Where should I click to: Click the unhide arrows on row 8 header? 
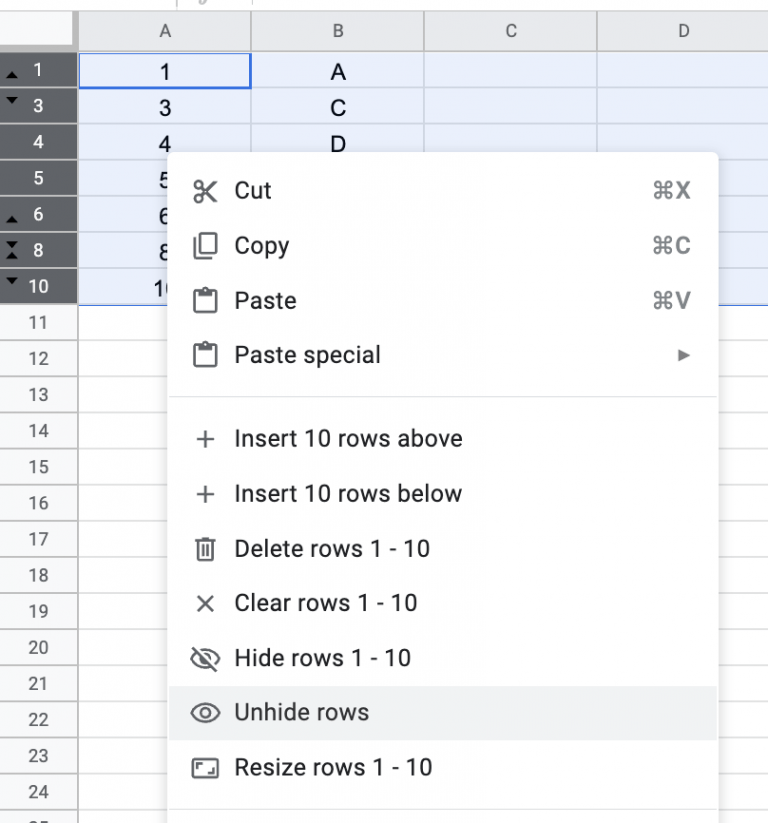pos(12,250)
